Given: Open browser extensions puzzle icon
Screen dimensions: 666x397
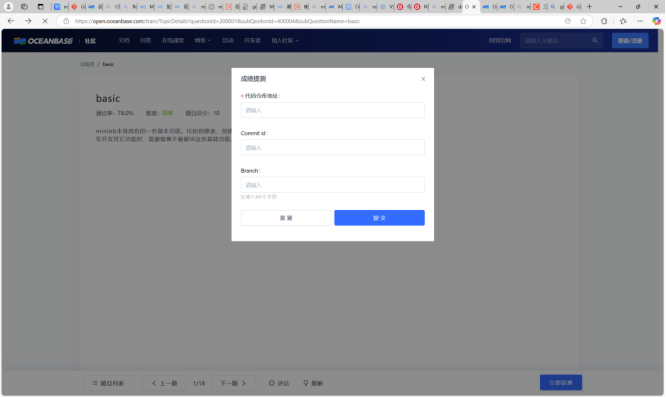Looking at the screenshot, I should tap(604, 21).
